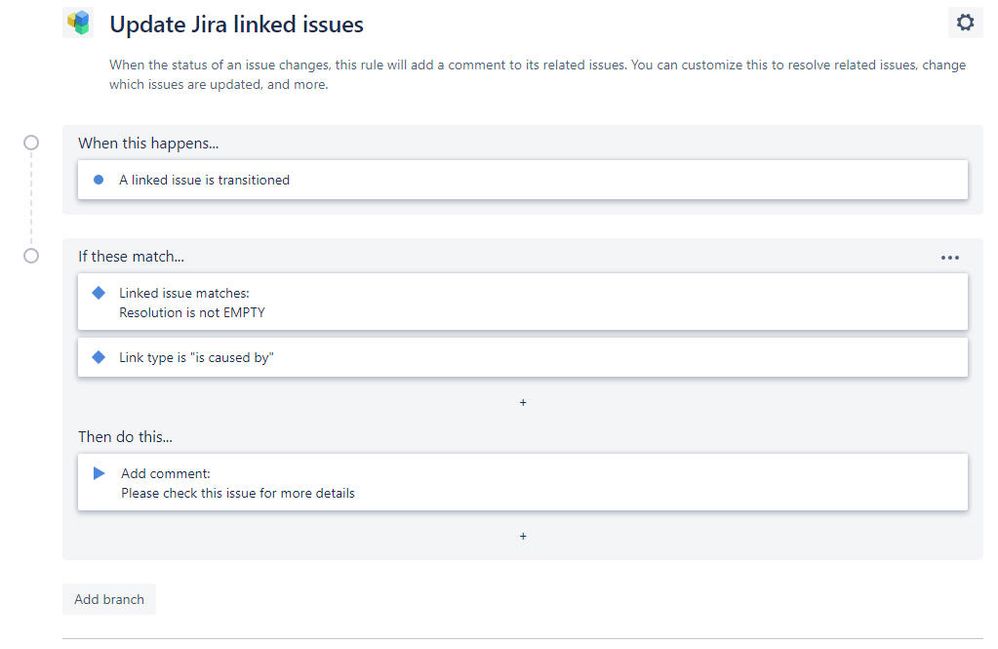998x649 pixels.
Task: Click the Add branch button
Action: (x=109, y=599)
